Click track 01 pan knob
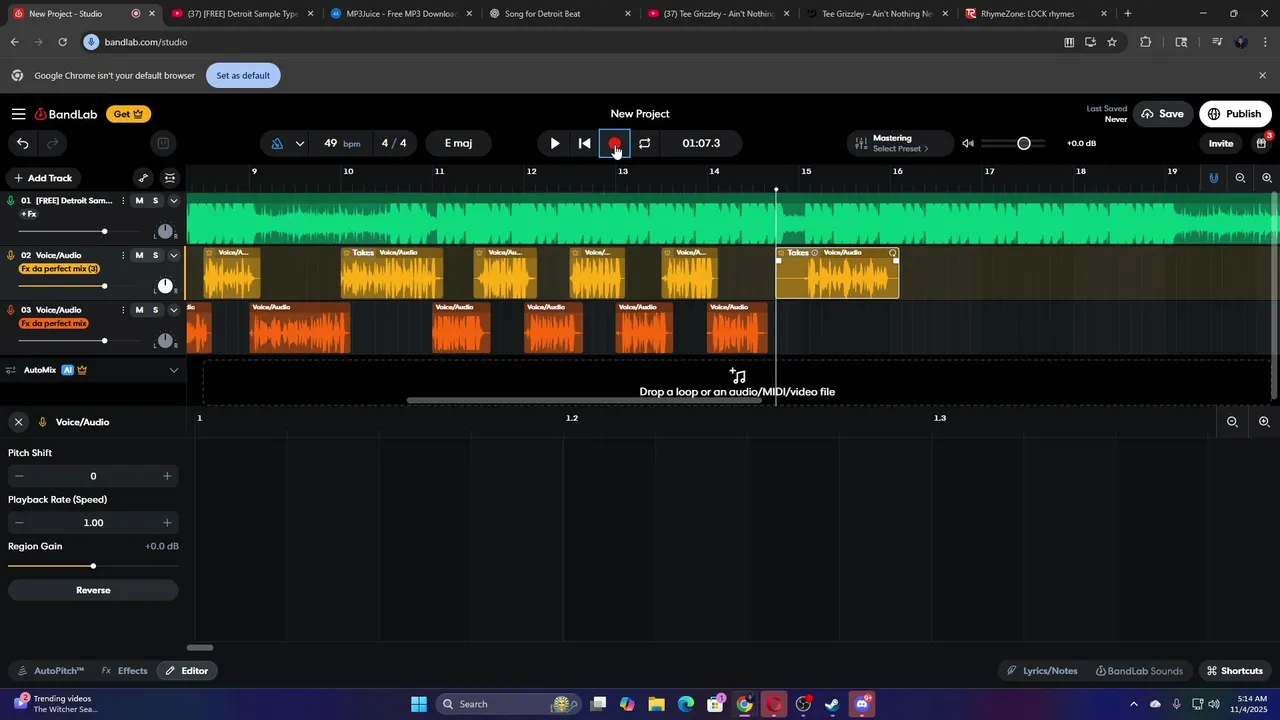 coord(165,232)
